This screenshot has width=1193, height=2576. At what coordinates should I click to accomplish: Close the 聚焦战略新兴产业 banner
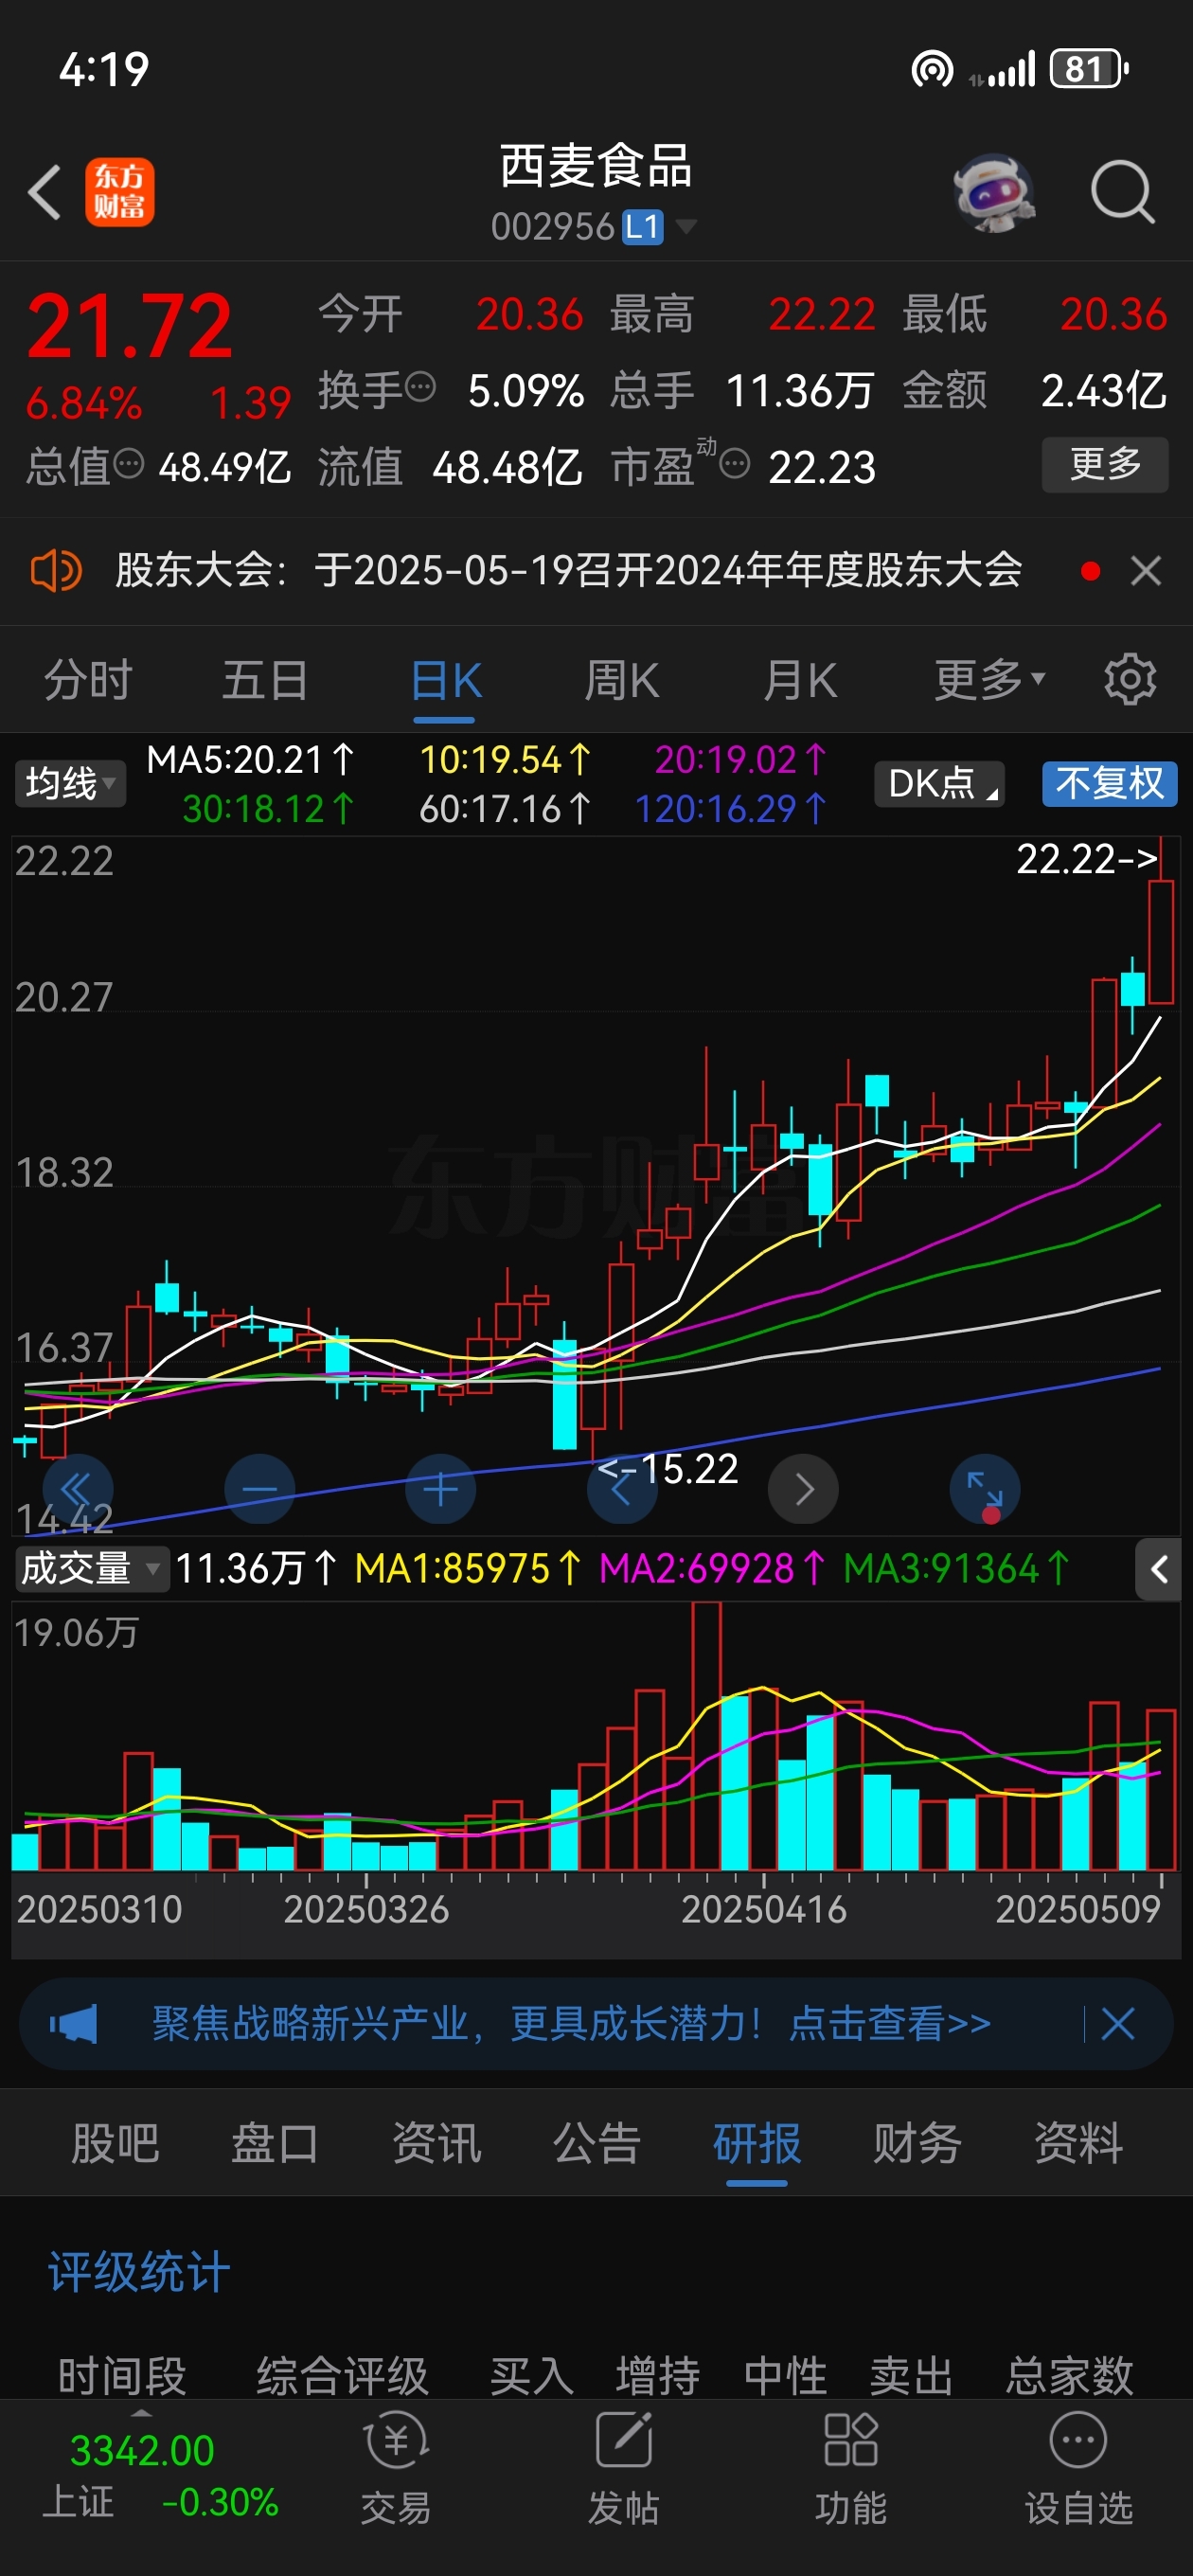tap(1117, 2024)
